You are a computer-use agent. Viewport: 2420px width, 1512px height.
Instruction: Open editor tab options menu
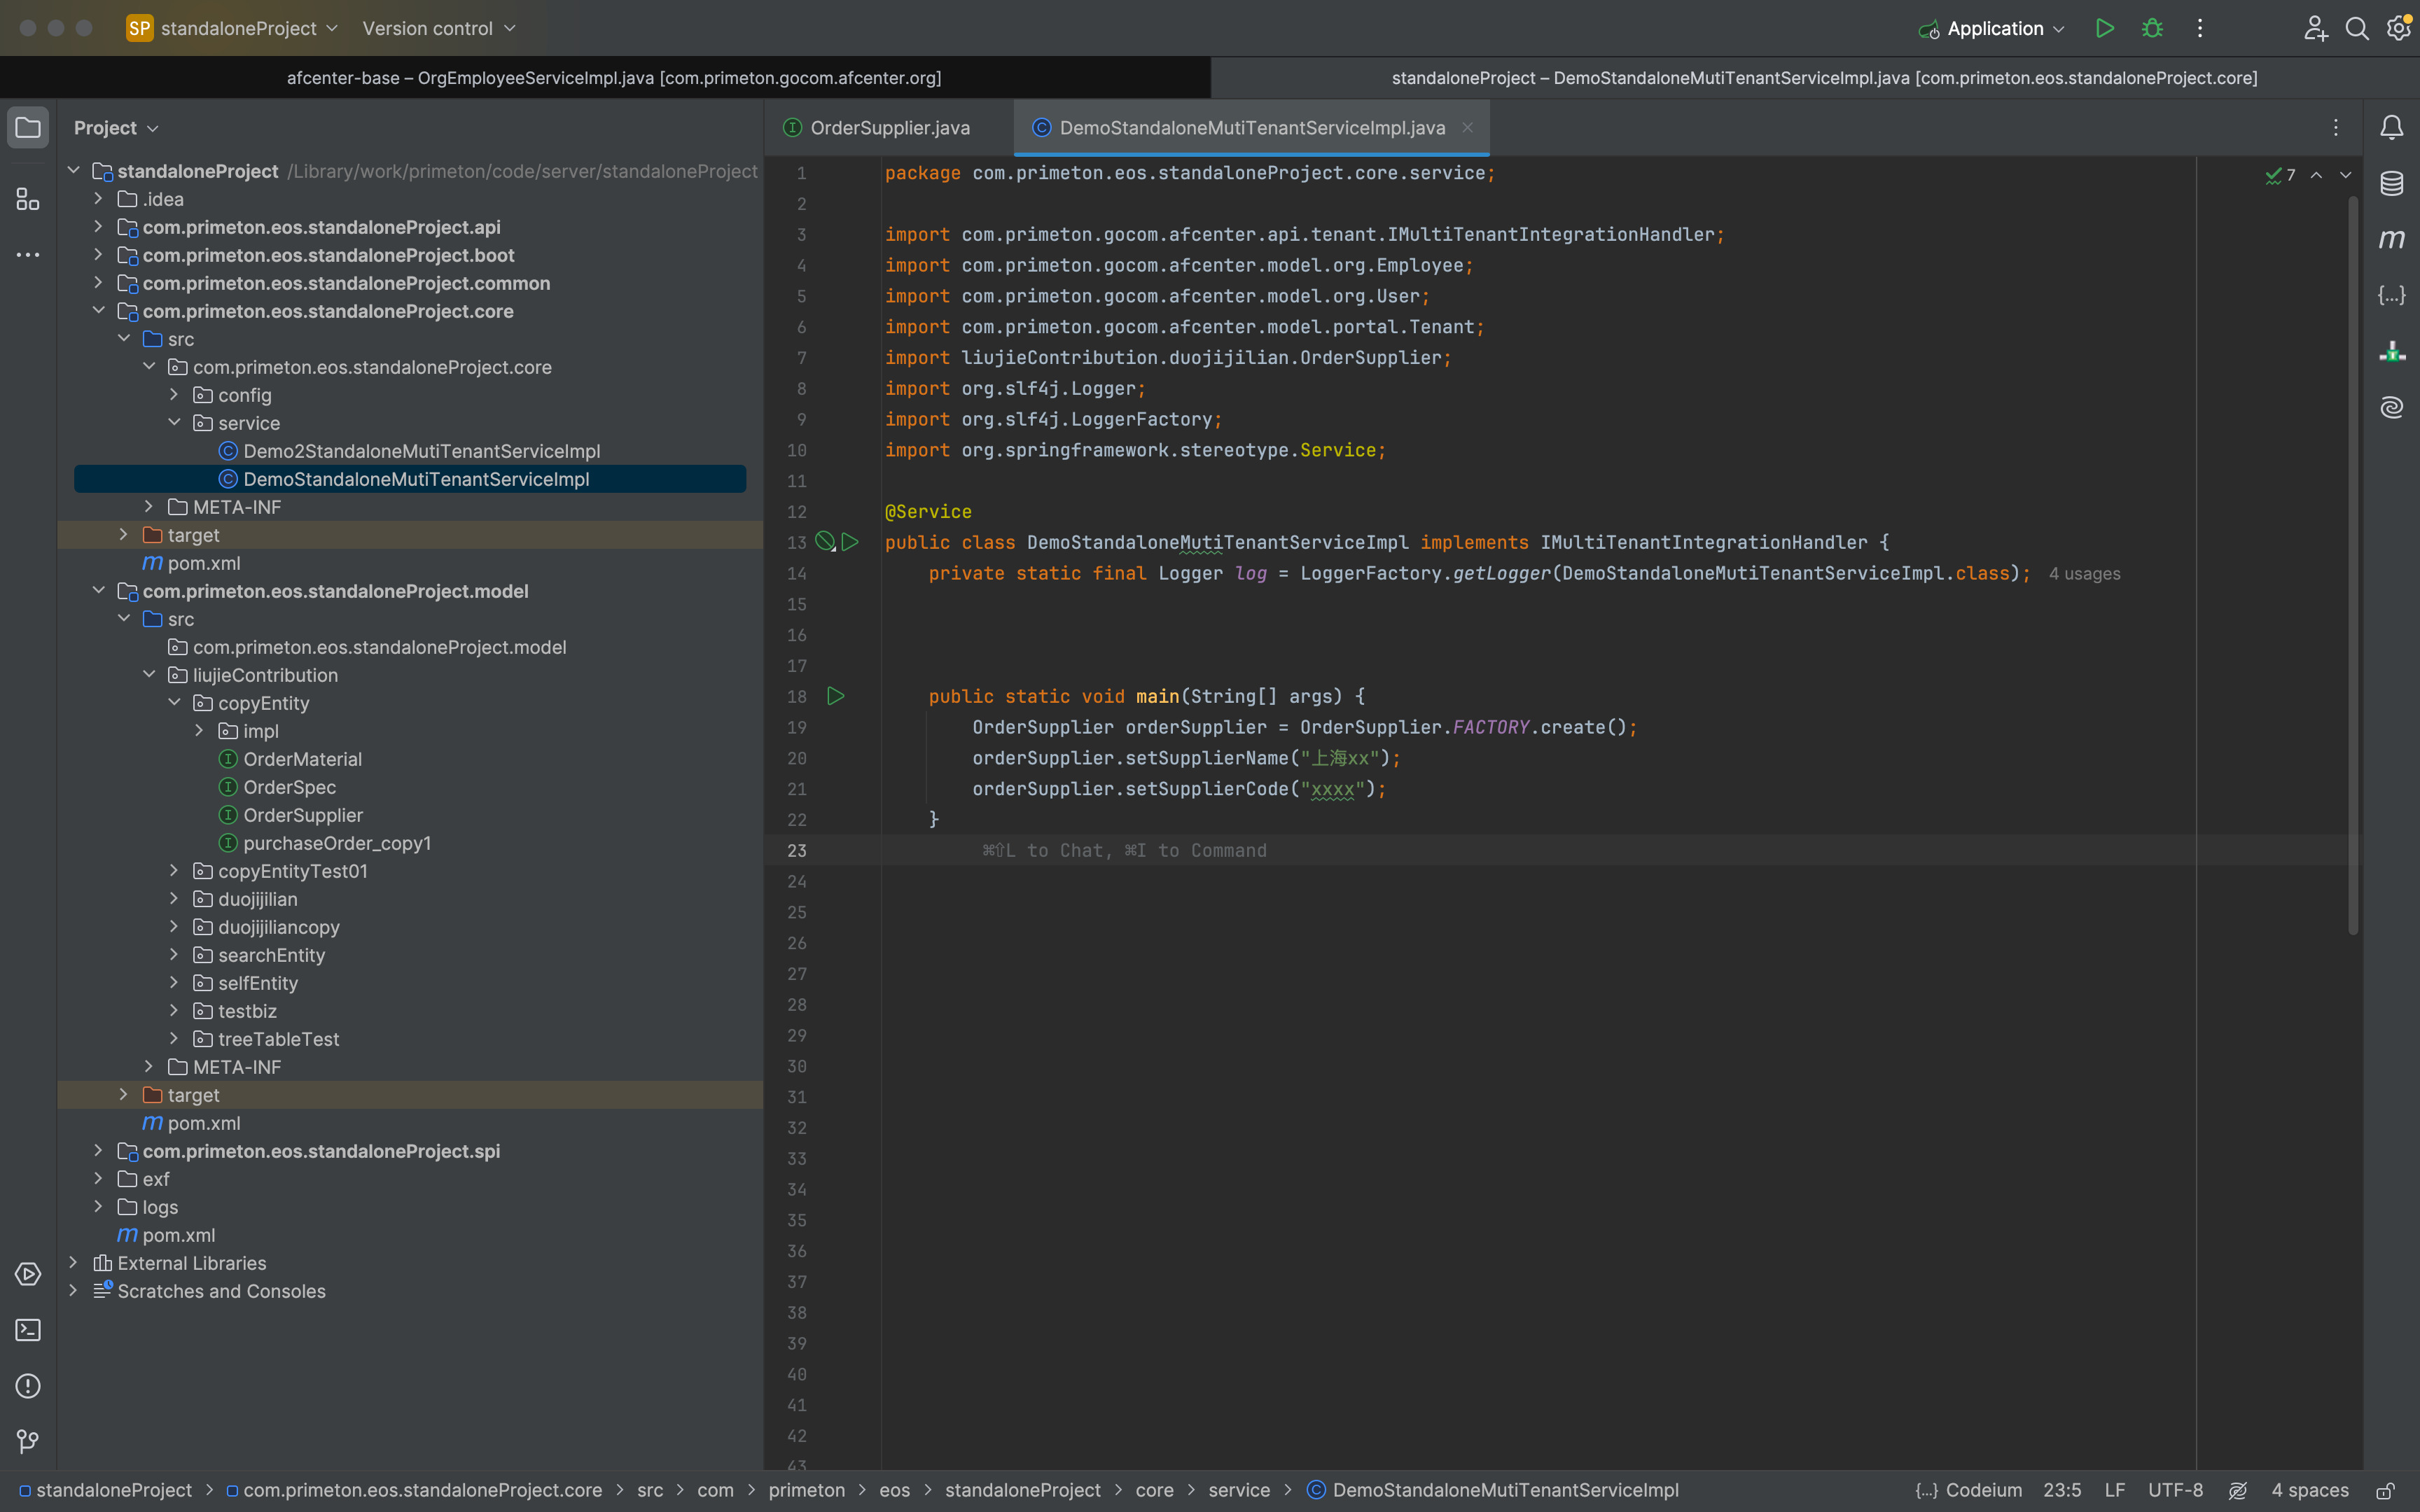(x=2336, y=128)
